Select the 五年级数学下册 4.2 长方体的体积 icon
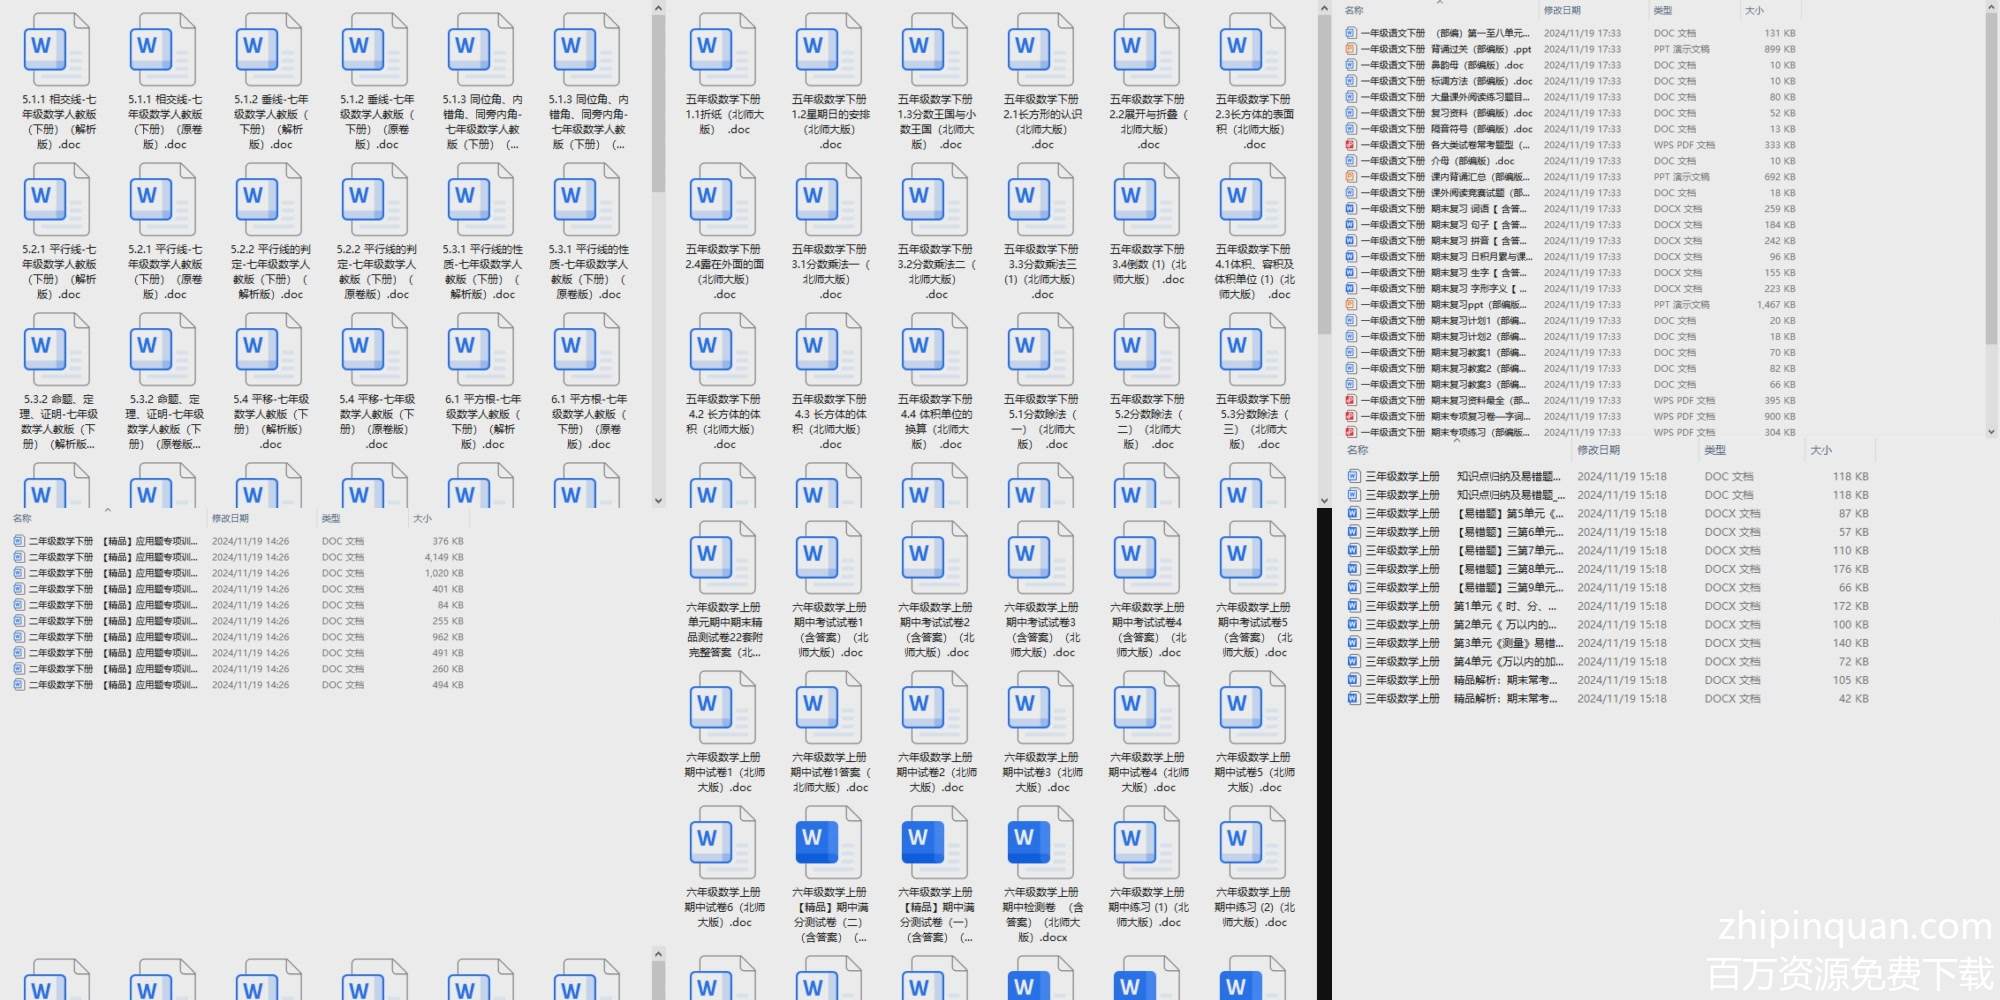Viewport: 2000px width, 1000px height. click(723, 349)
